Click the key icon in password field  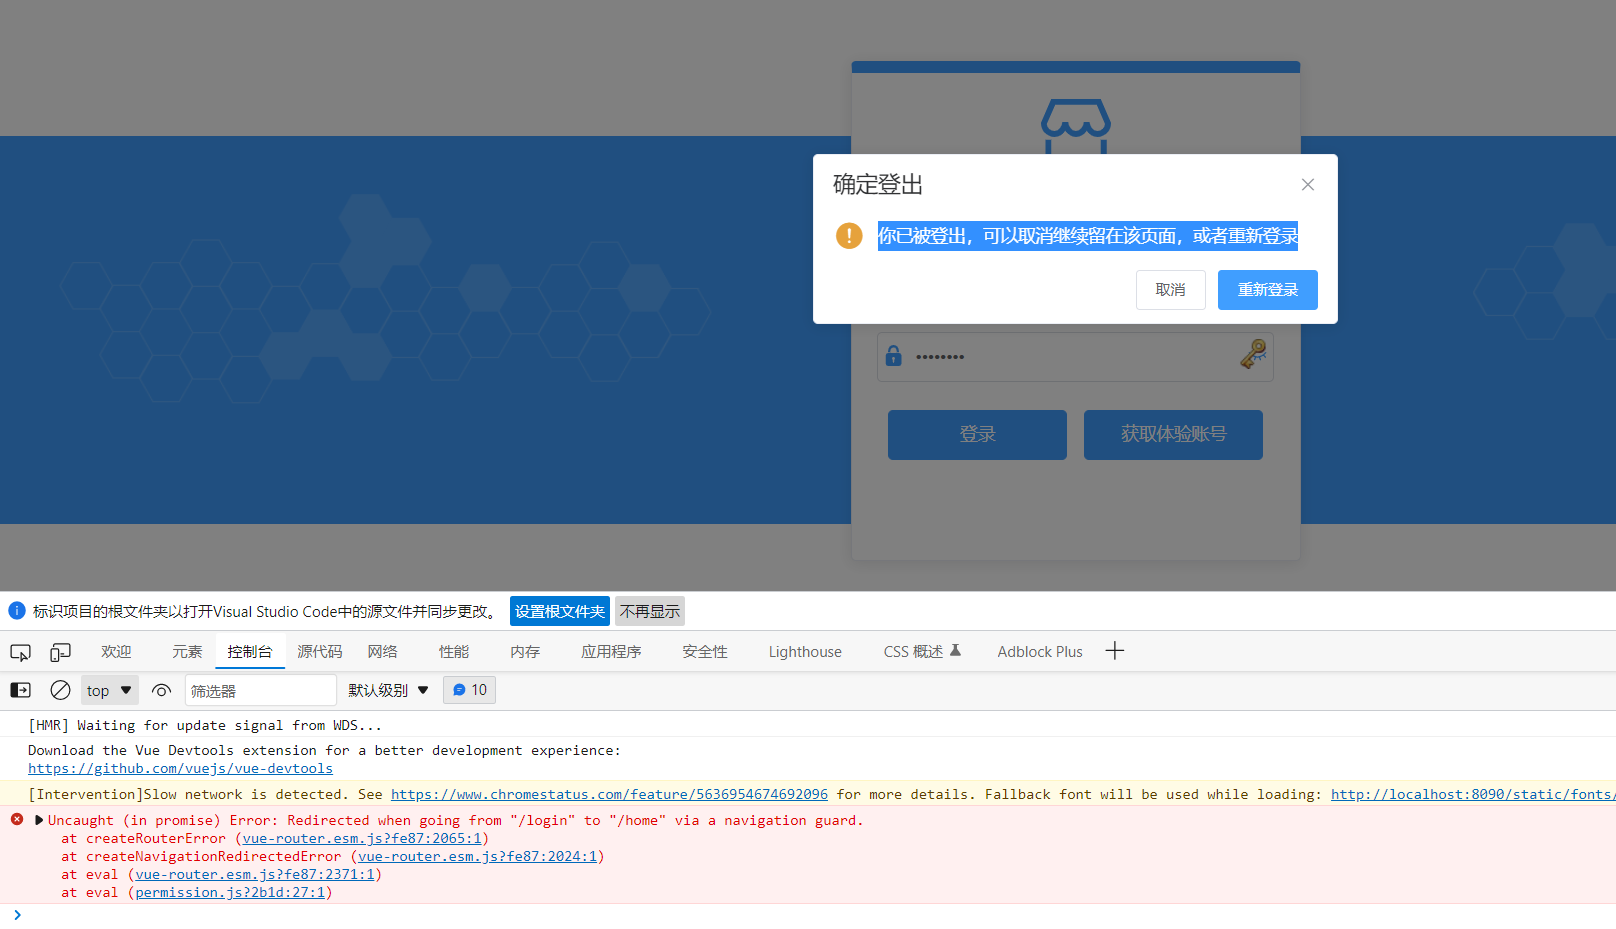click(x=1253, y=356)
